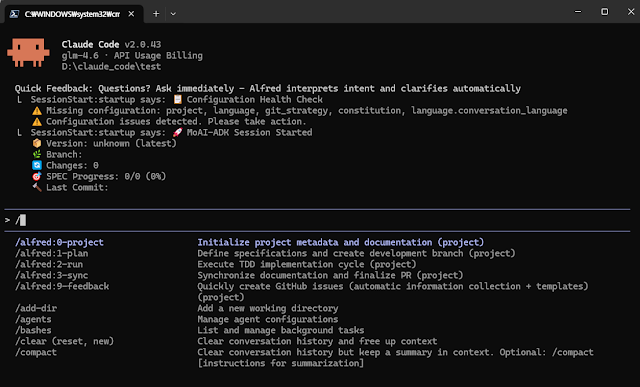Screen dimensions: 640x387
Task: Click the PowerShell icon in the terminal tab
Action: click(x=14, y=14)
